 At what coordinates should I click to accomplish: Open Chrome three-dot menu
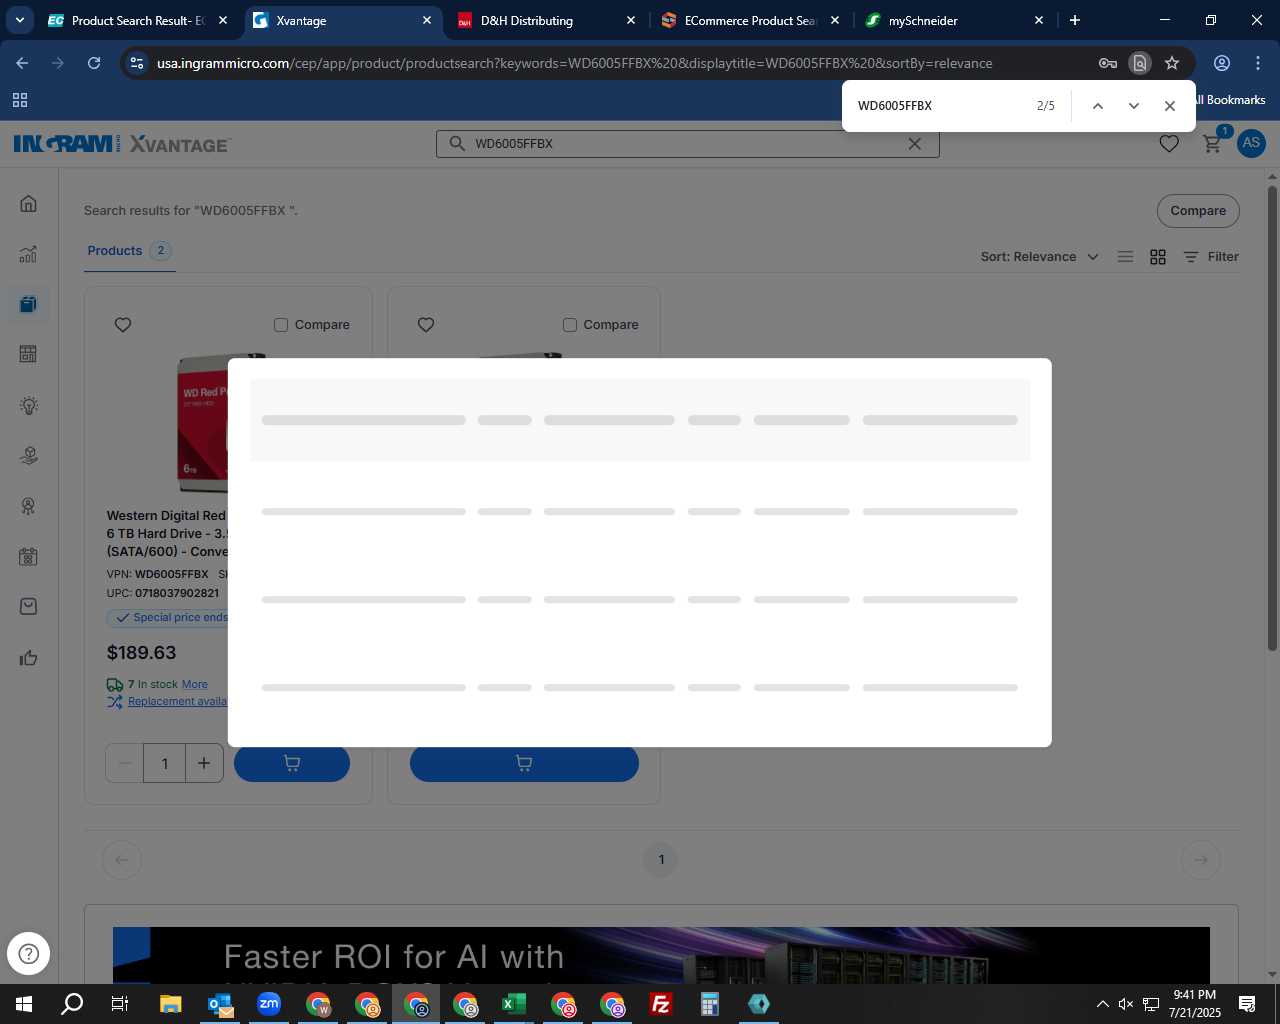click(x=1258, y=63)
